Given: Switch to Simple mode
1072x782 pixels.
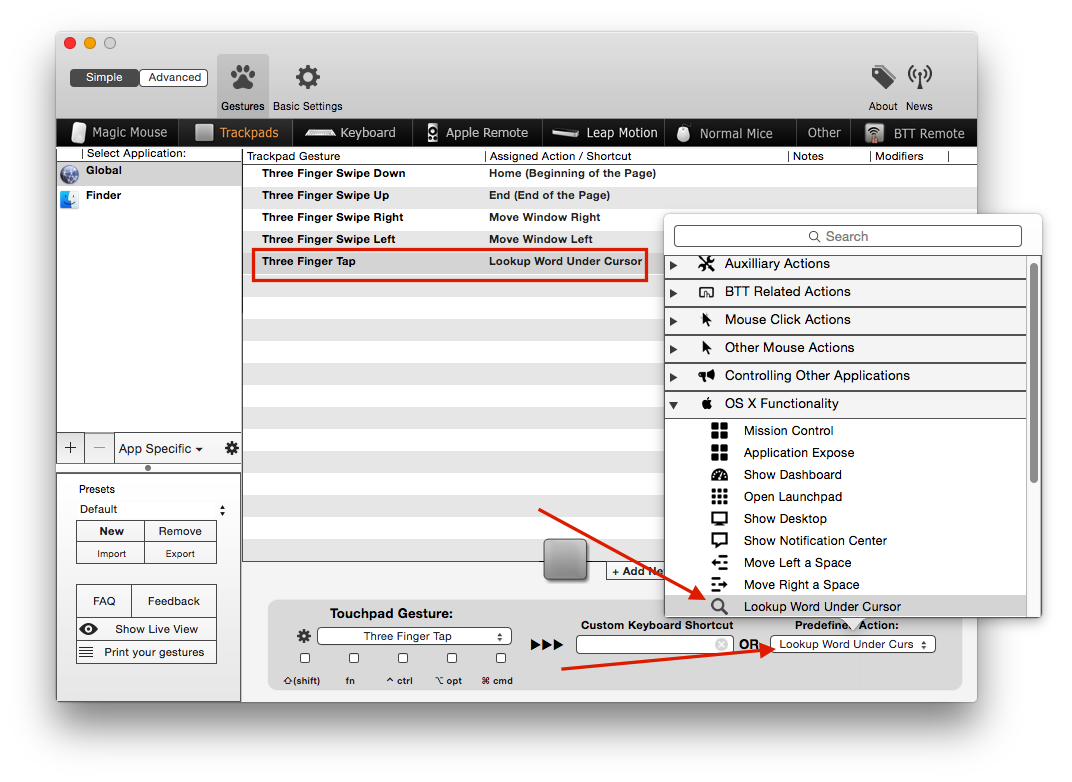Looking at the screenshot, I should tap(104, 77).
